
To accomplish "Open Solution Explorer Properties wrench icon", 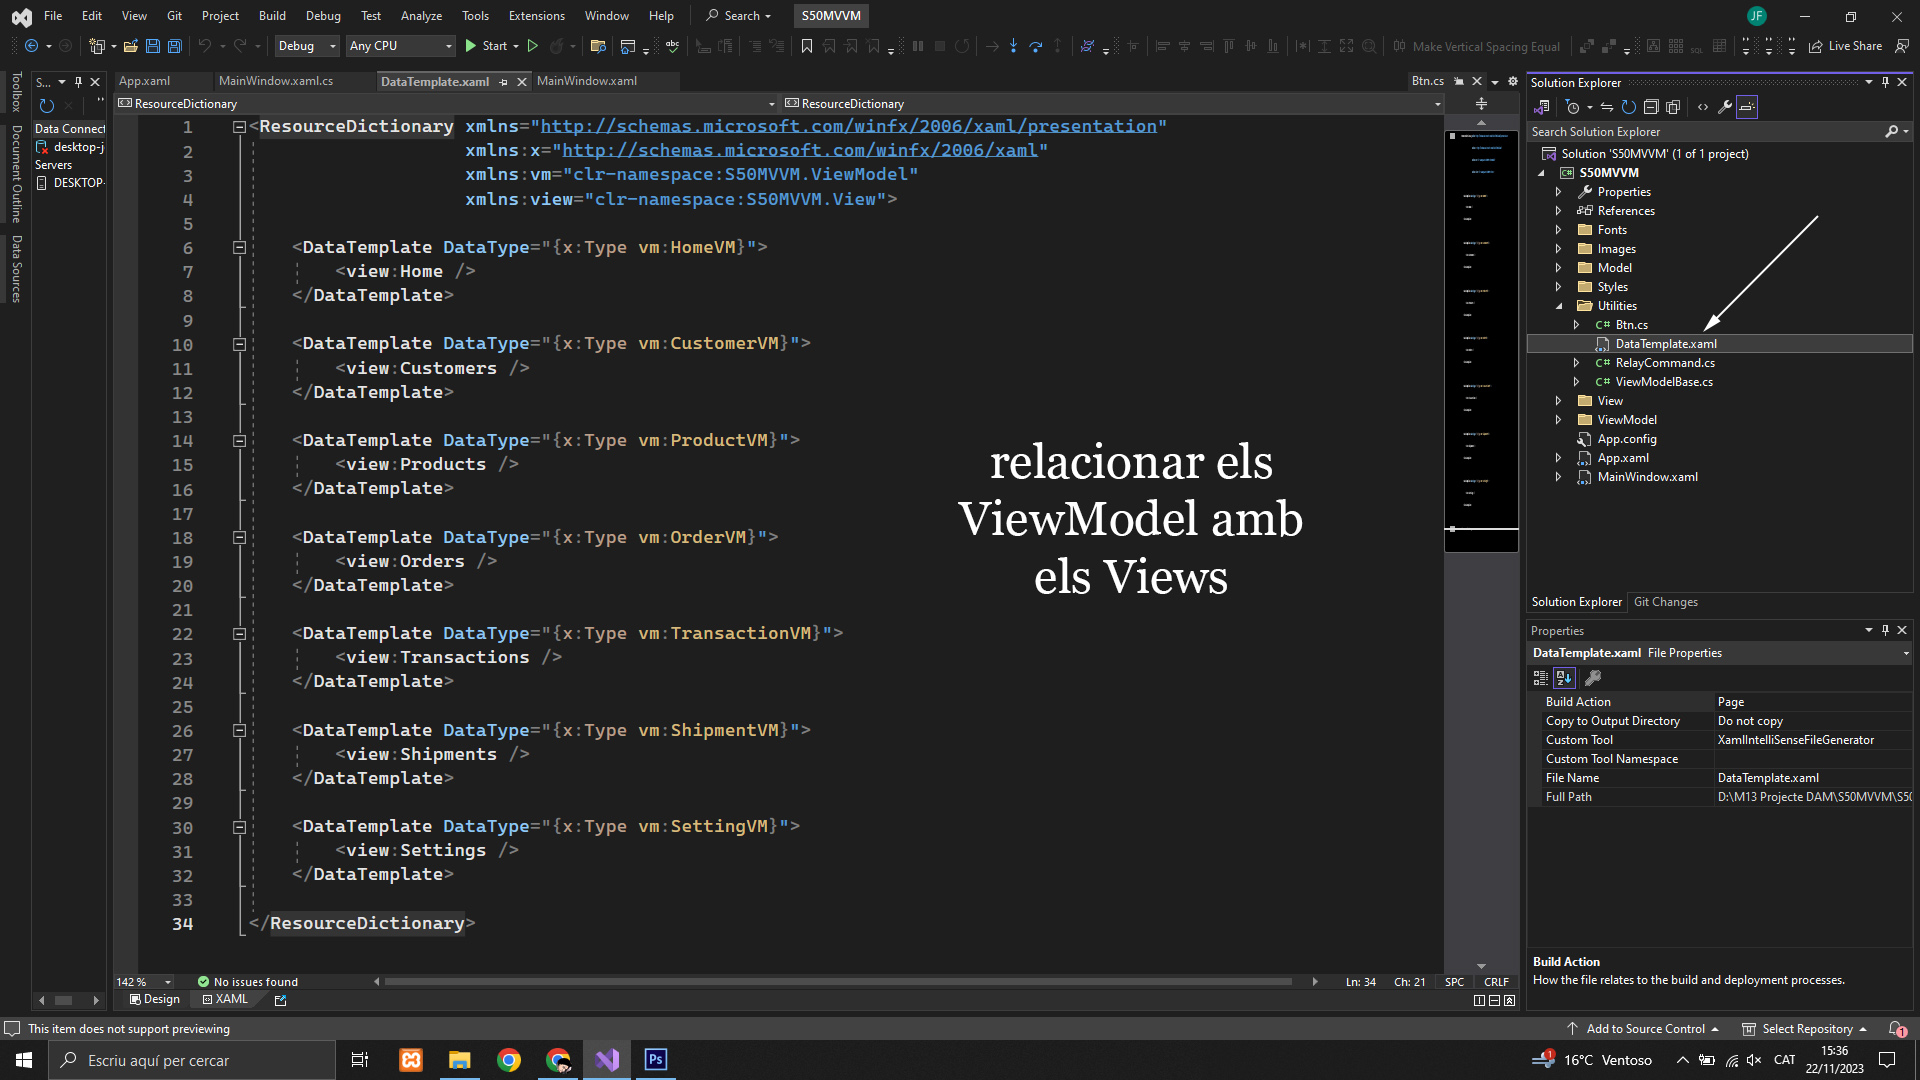I will [1725, 107].
